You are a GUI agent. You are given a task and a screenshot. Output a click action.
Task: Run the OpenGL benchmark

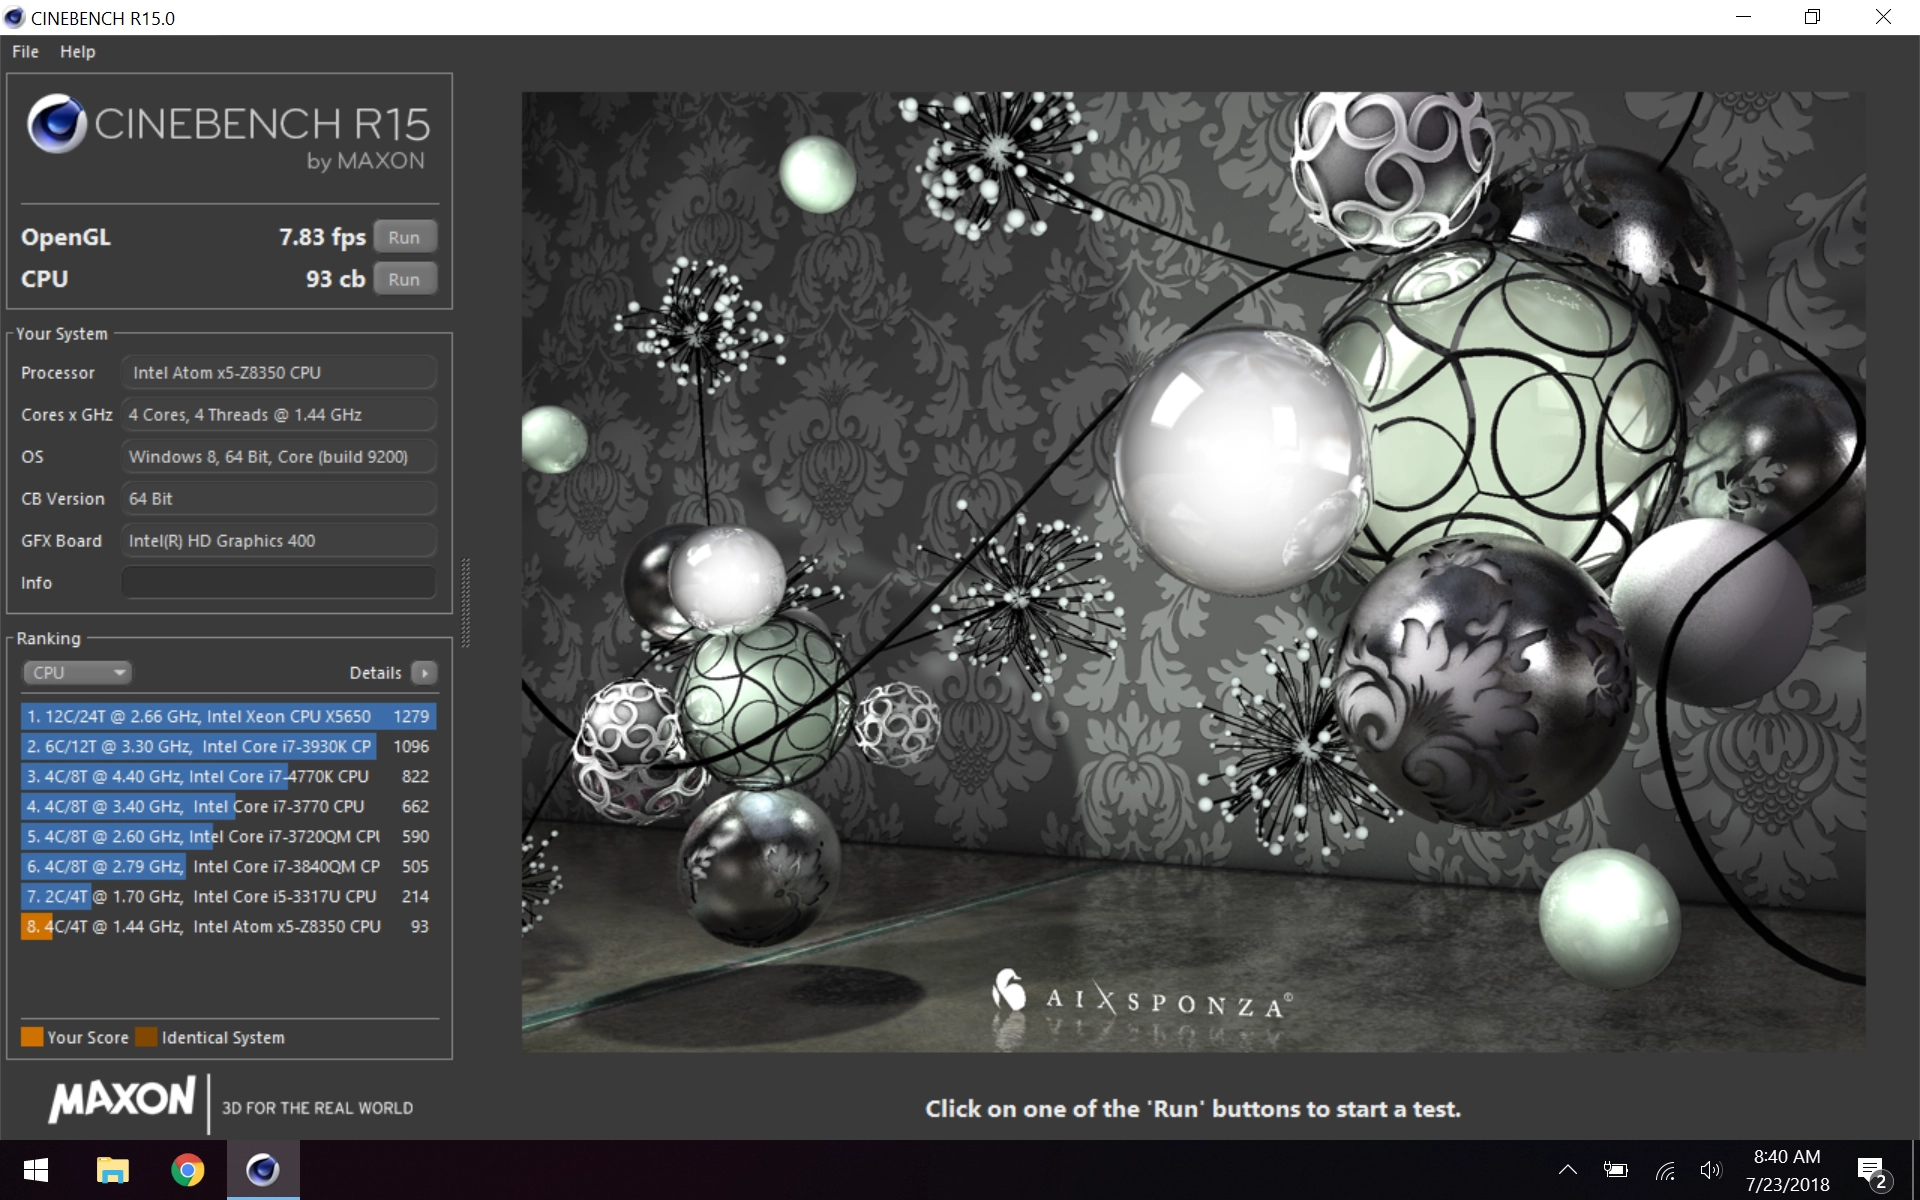(x=404, y=237)
